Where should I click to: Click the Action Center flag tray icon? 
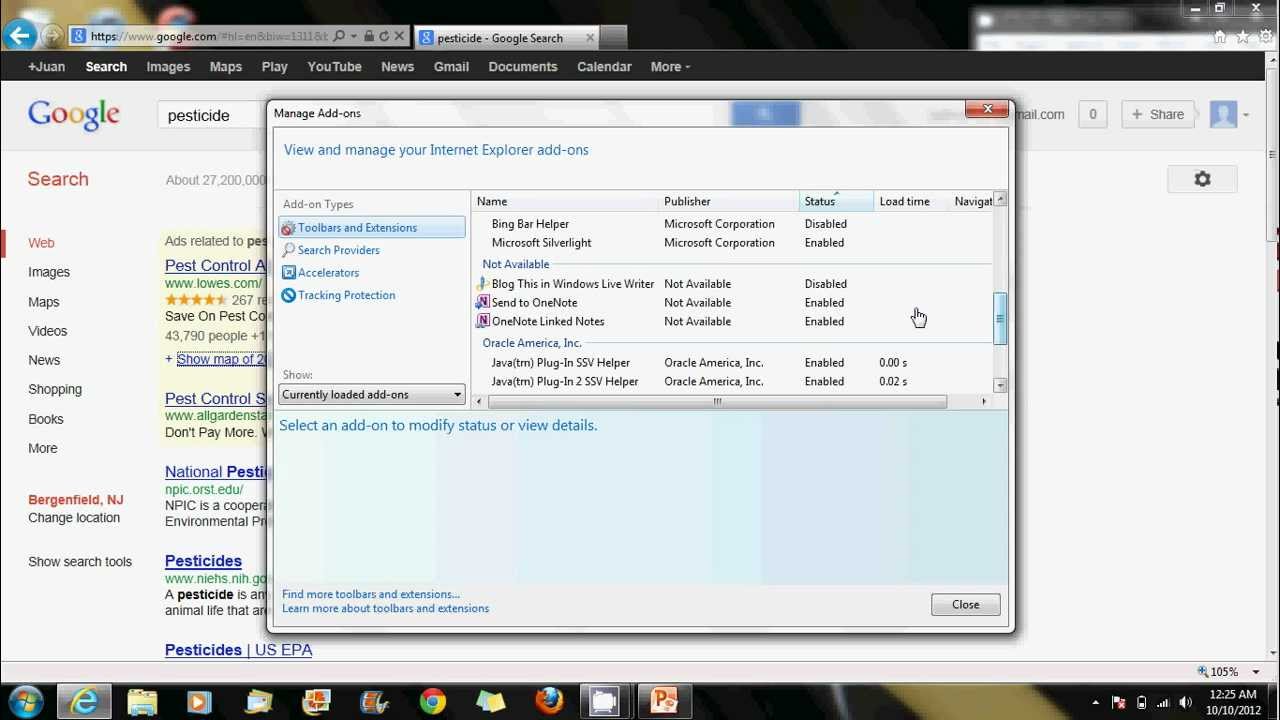coord(1119,702)
